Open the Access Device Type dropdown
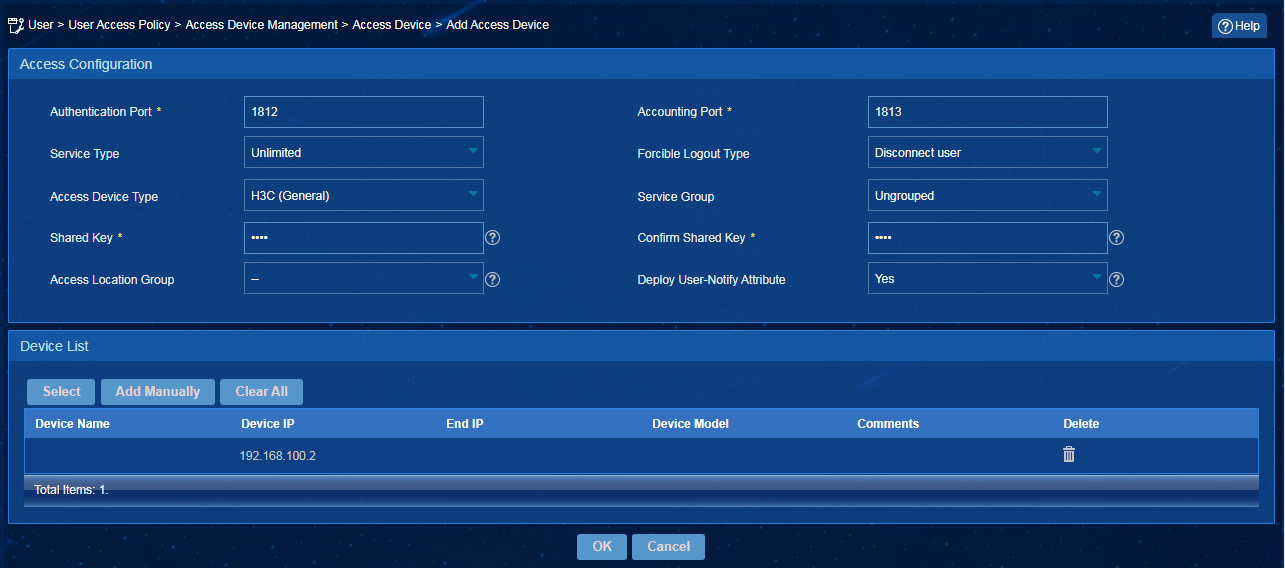 (x=364, y=195)
